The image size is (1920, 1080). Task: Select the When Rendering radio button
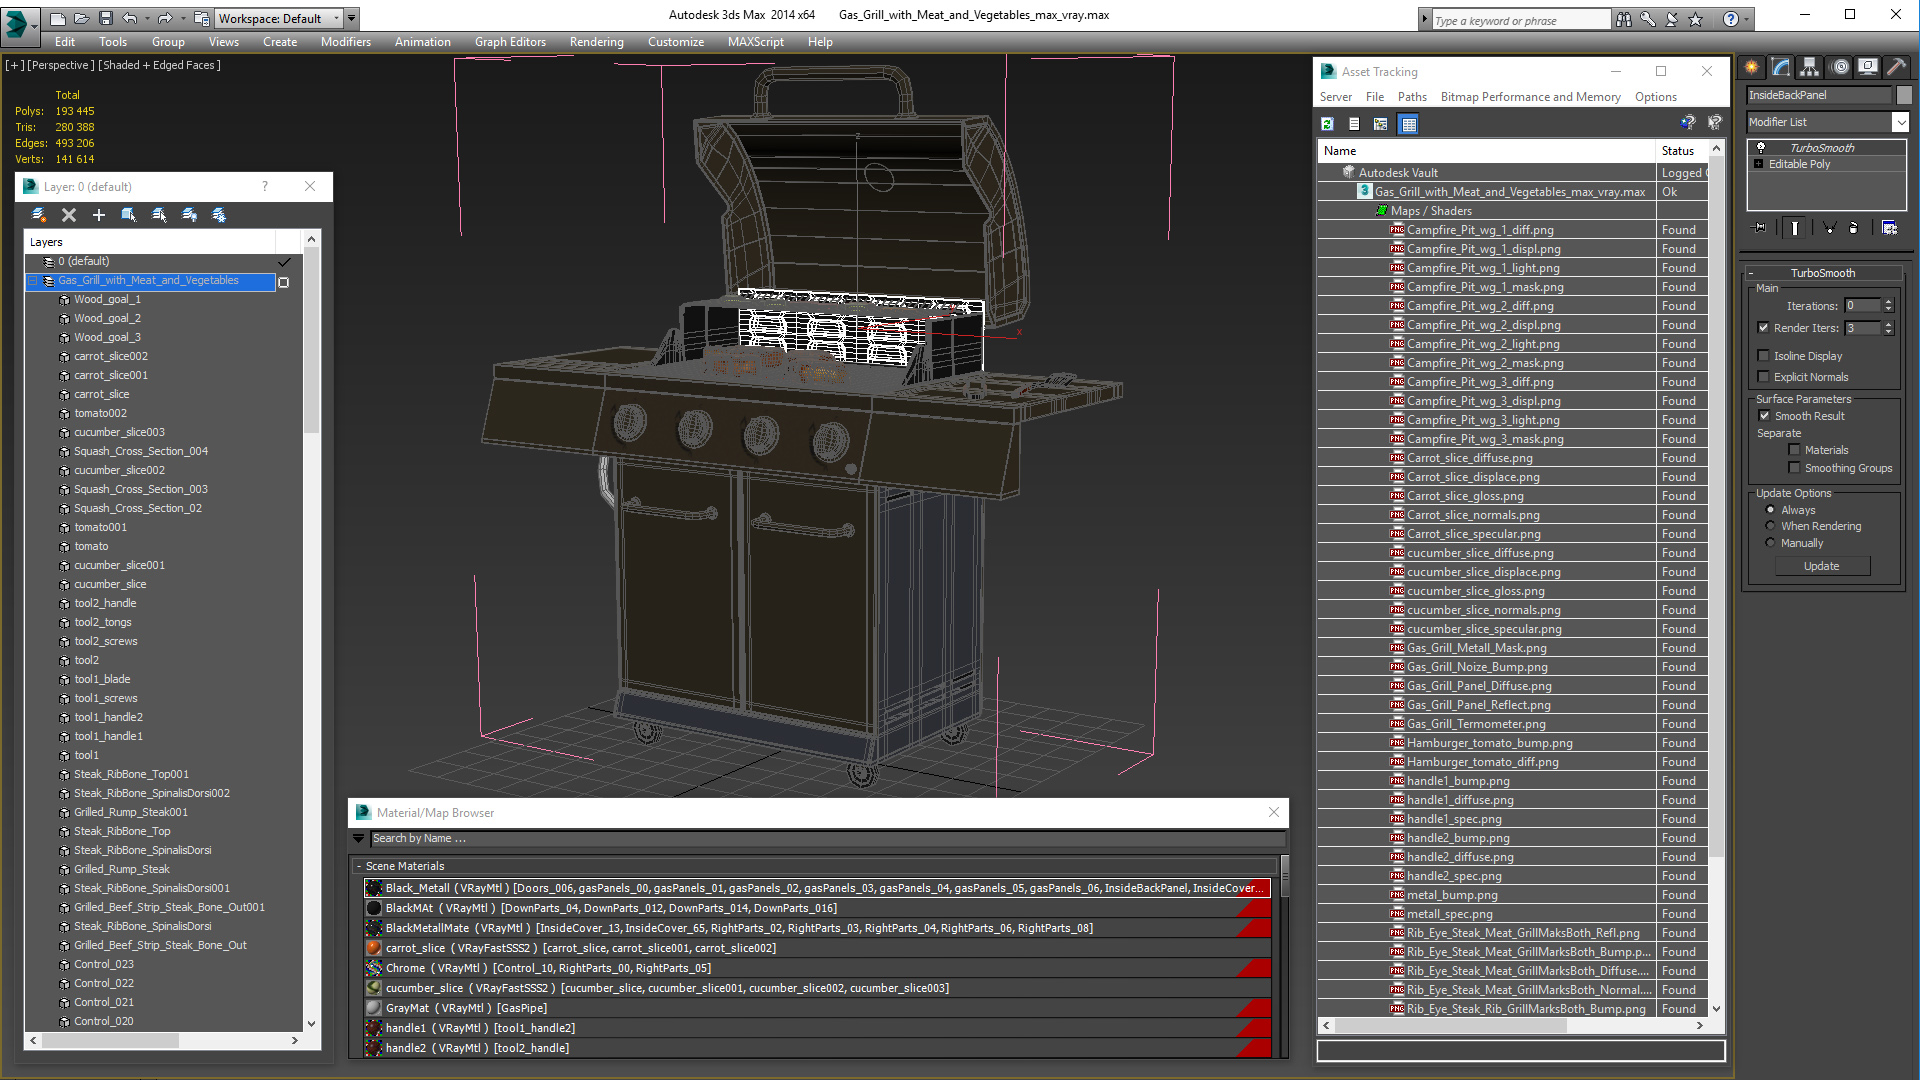[x=1770, y=526]
